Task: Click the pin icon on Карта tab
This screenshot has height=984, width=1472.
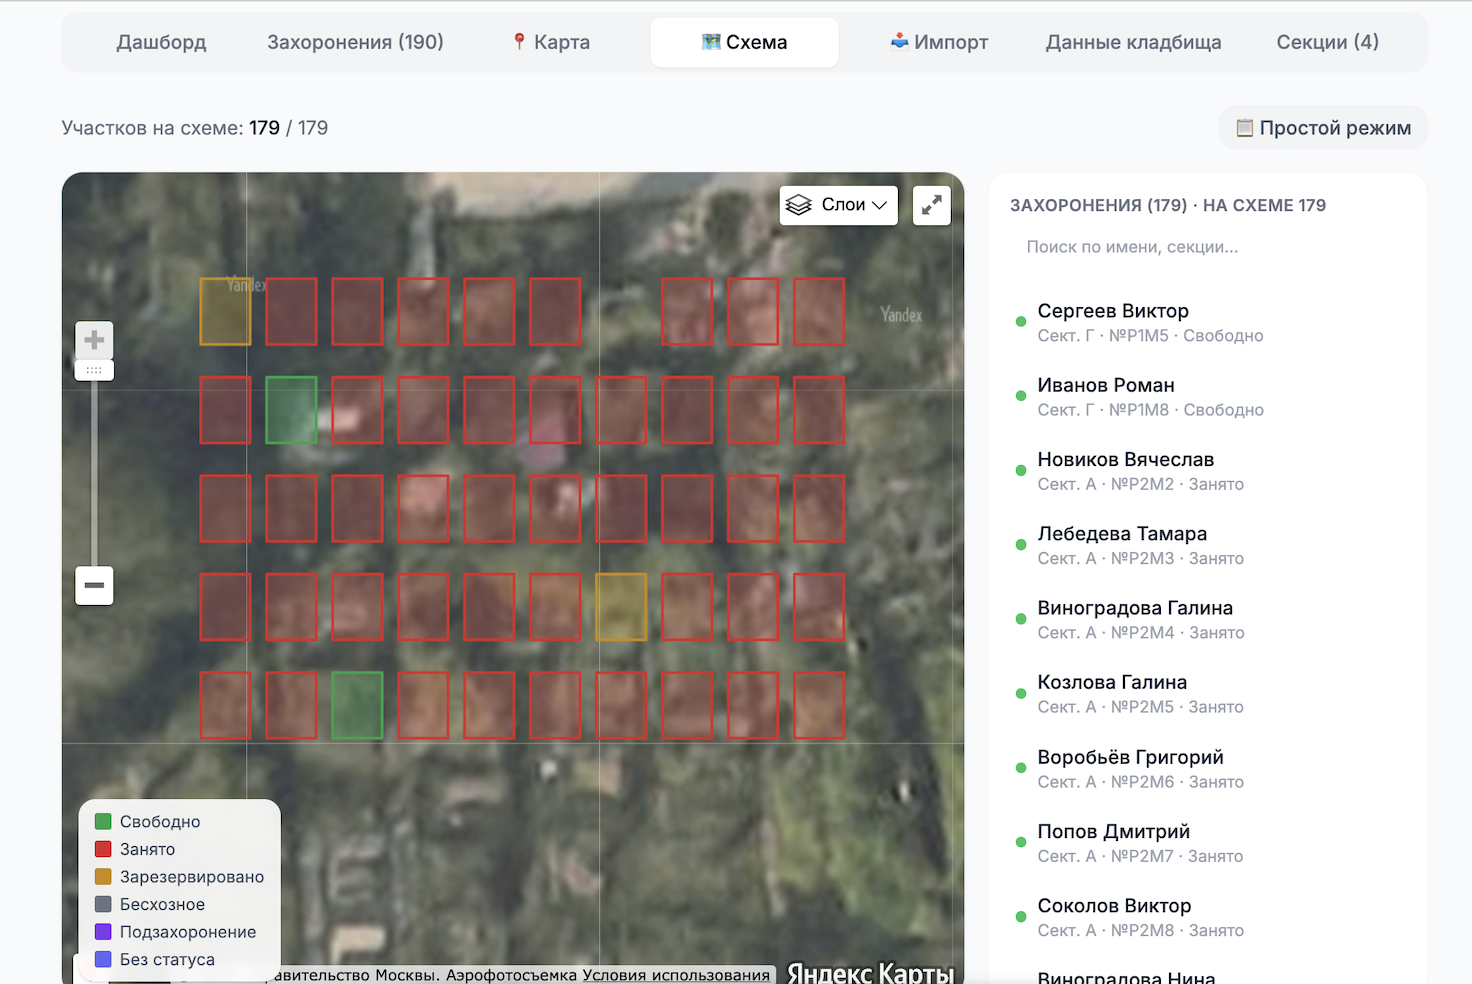Action: pyautogui.click(x=519, y=42)
